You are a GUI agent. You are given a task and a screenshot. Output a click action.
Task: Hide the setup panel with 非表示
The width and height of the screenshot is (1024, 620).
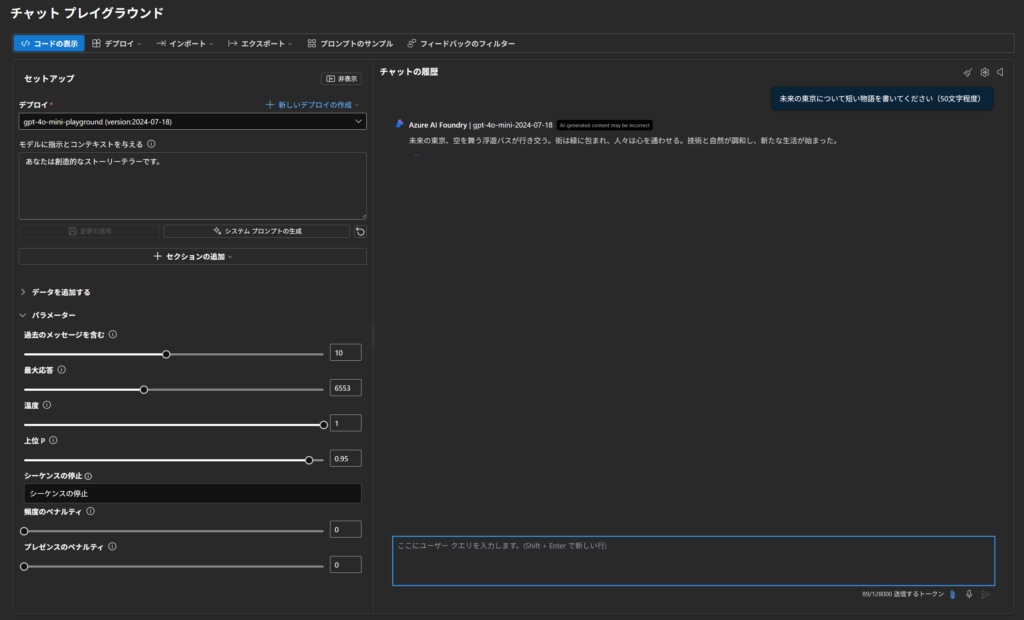[x=341, y=78]
